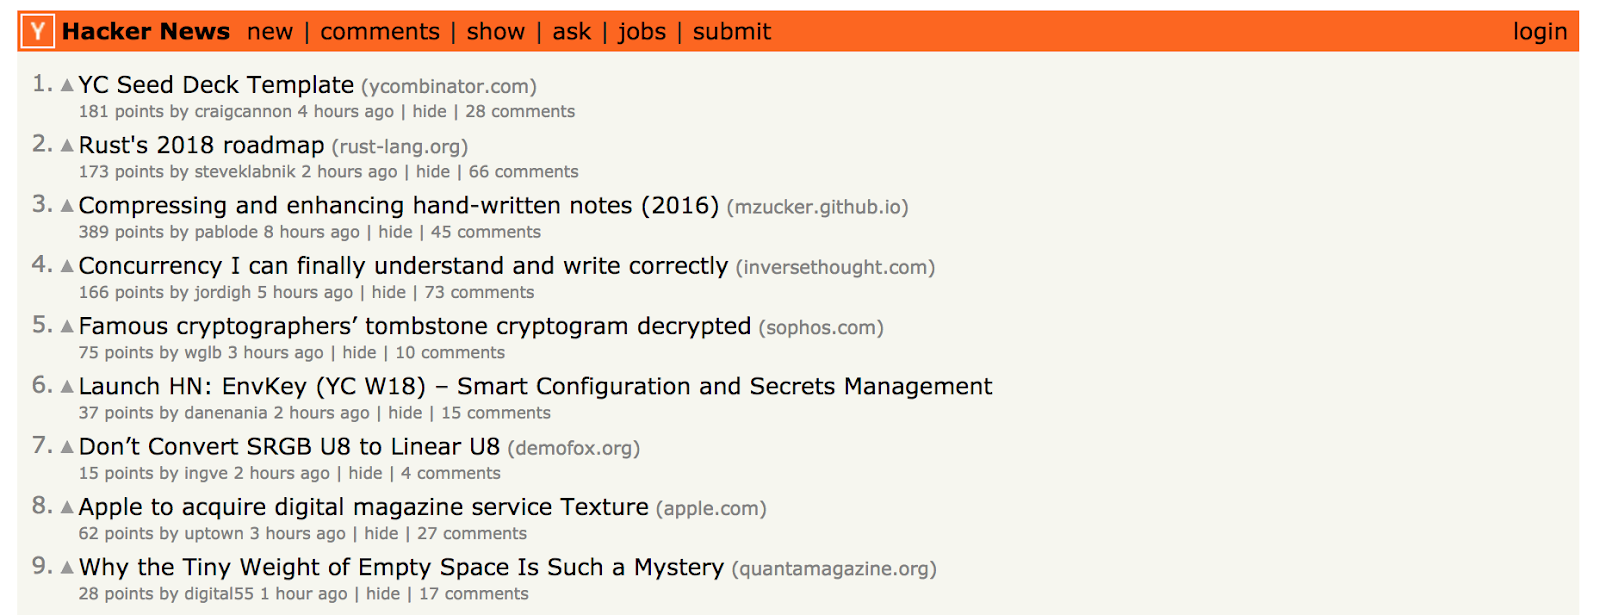This screenshot has height=615, width=1600.
Task: Upvote the Concurrency story
Action: click(67, 266)
